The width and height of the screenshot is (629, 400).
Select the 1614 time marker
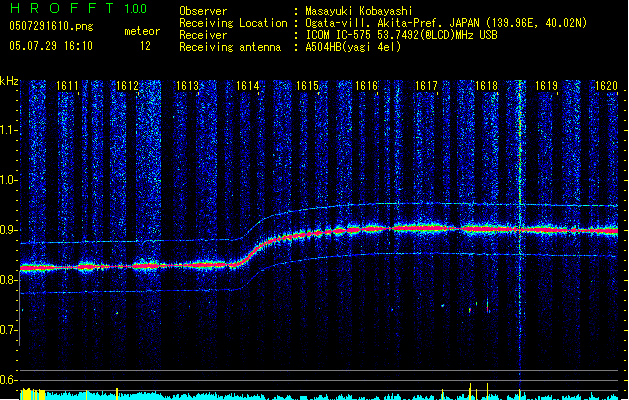248,87
